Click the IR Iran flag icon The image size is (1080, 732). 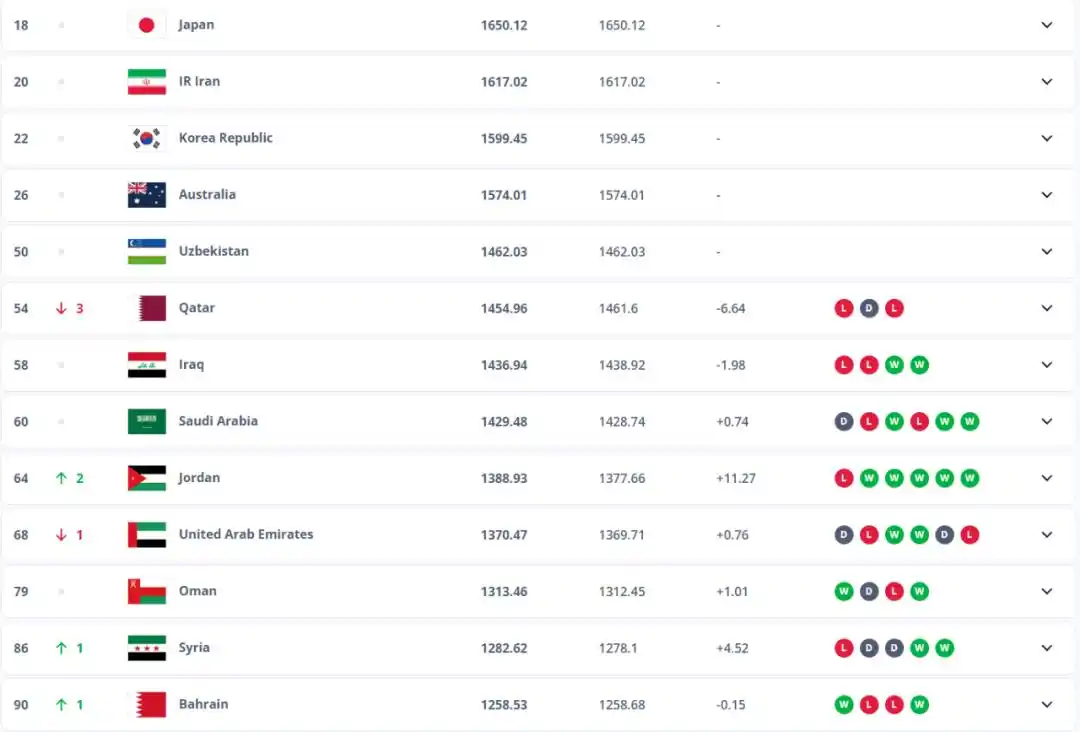(147, 82)
